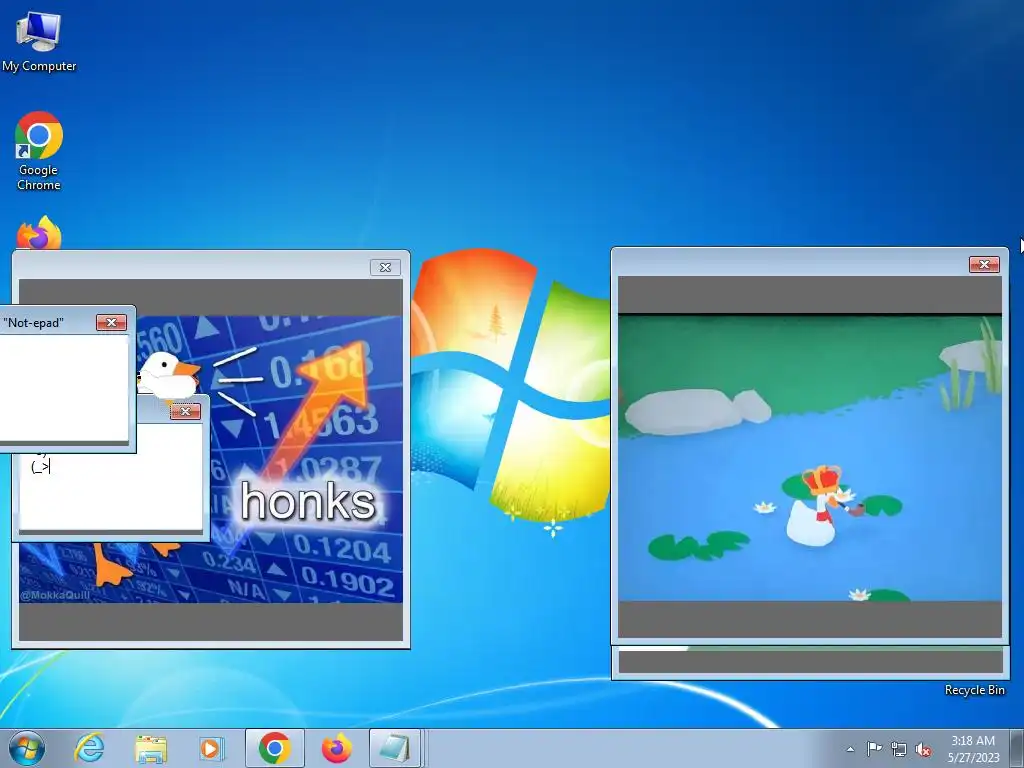
Task: Close the honks meme image window
Action: click(x=385, y=267)
